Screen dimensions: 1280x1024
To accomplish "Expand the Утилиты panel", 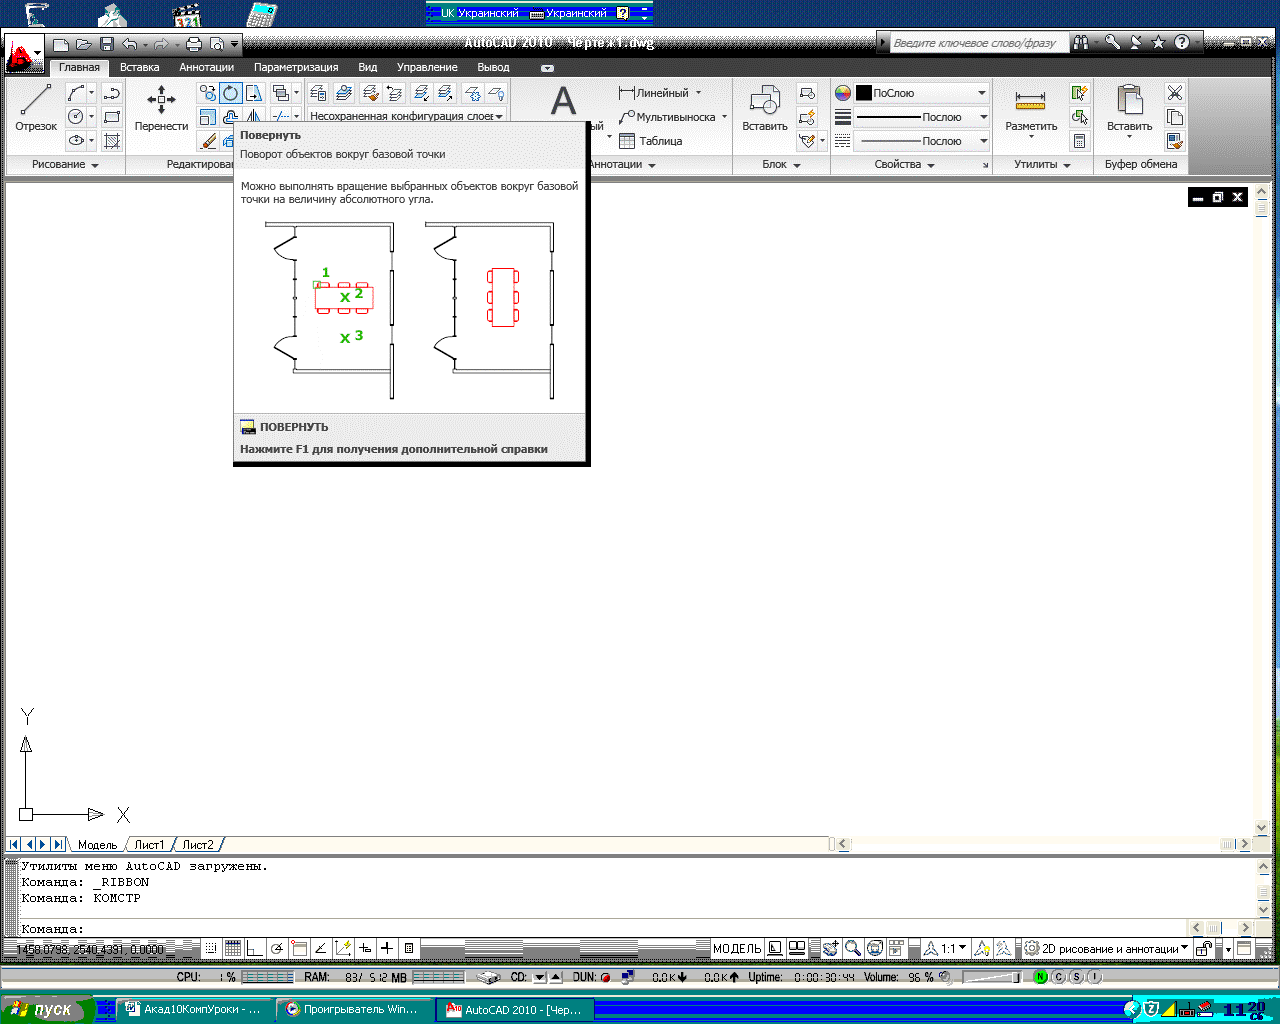I will pos(1042,164).
